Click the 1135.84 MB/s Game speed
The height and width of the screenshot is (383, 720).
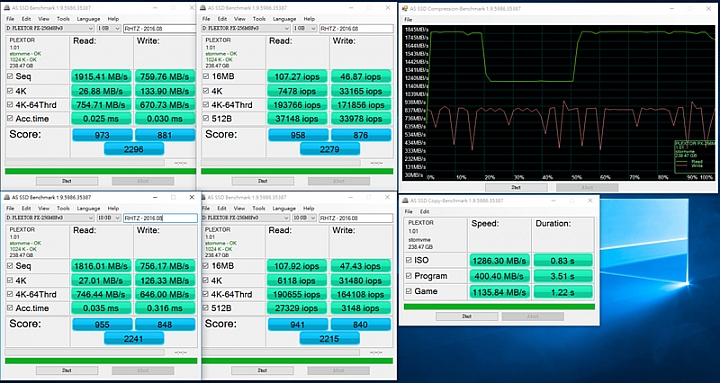click(x=500, y=291)
